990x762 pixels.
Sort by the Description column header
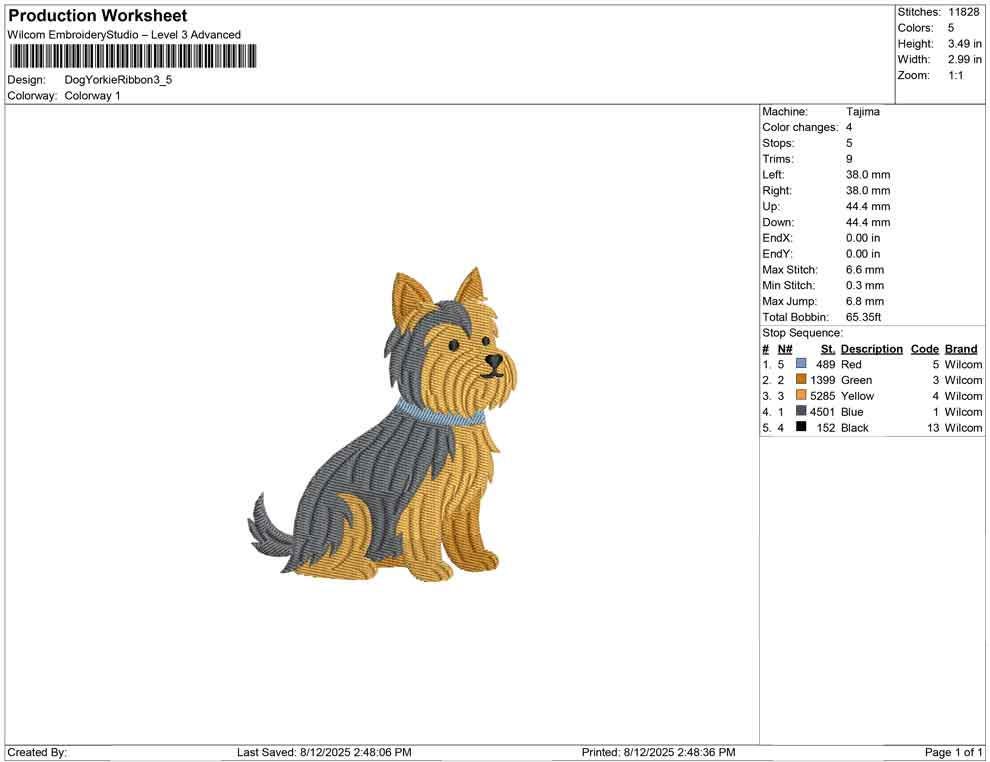871,348
